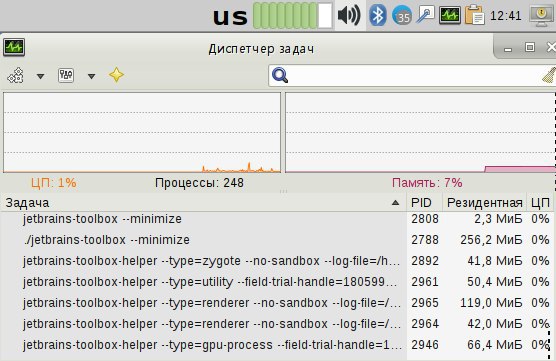Click the yellow star identify-window icon
The width and height of the screenshot is (556, 361).
pos(116,75)
